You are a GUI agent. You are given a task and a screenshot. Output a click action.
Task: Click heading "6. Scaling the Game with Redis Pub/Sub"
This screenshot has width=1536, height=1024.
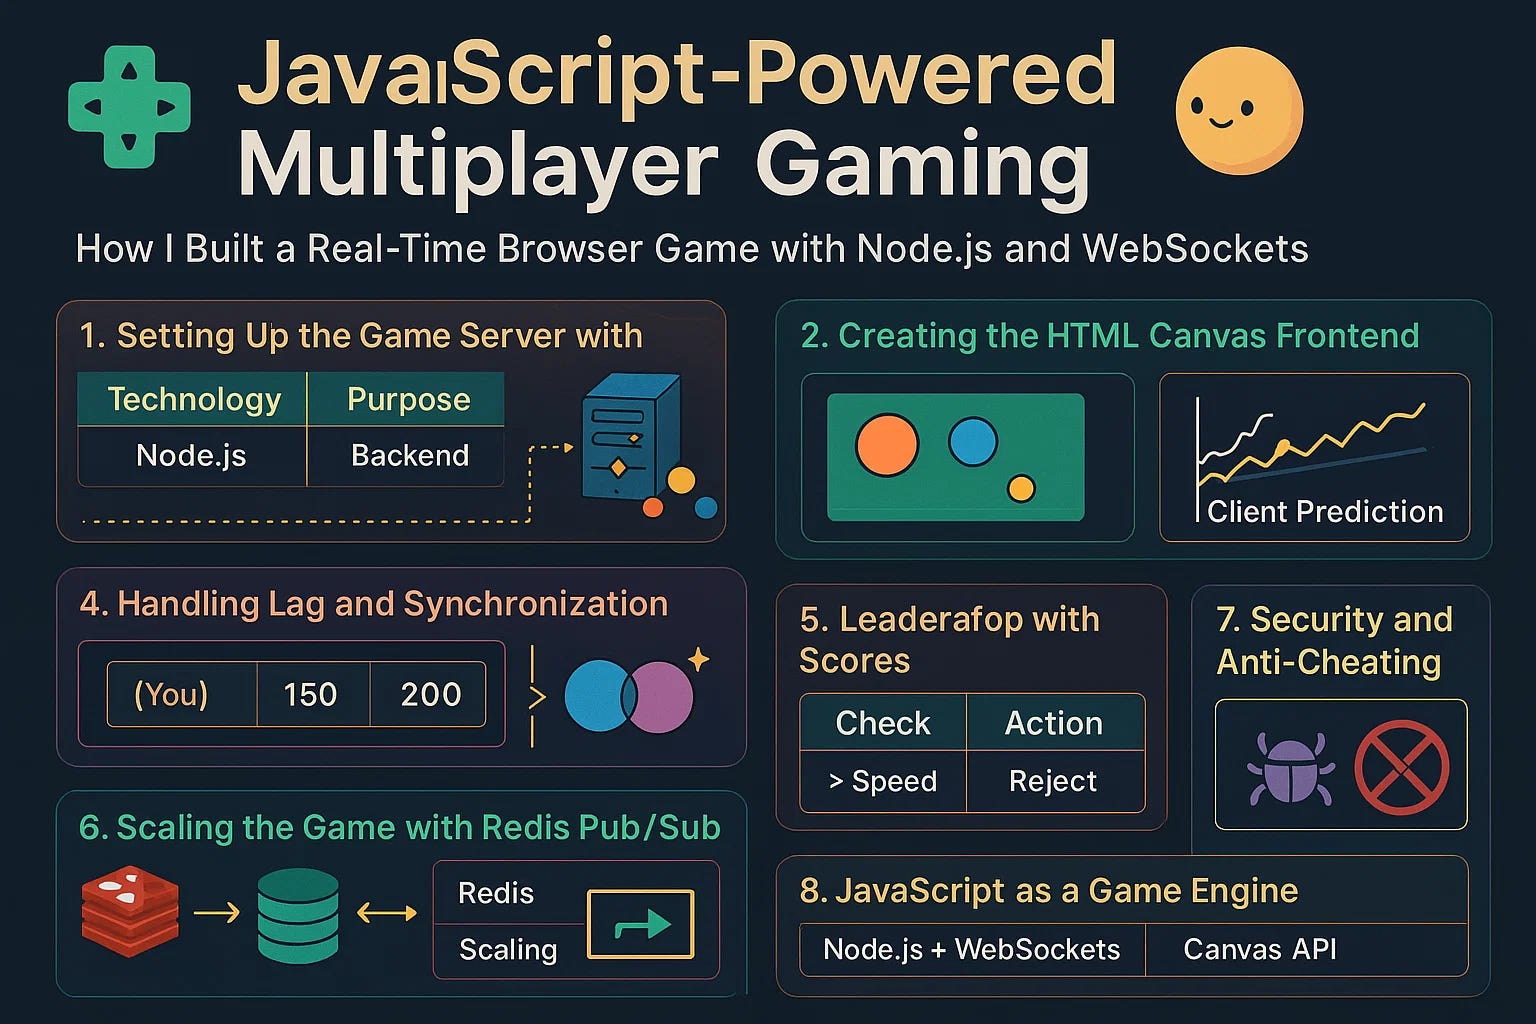coord(399,828)
